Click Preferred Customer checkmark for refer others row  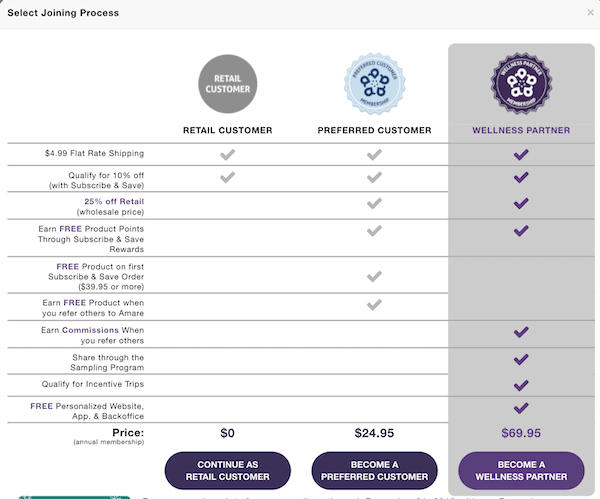click(374, 305)
